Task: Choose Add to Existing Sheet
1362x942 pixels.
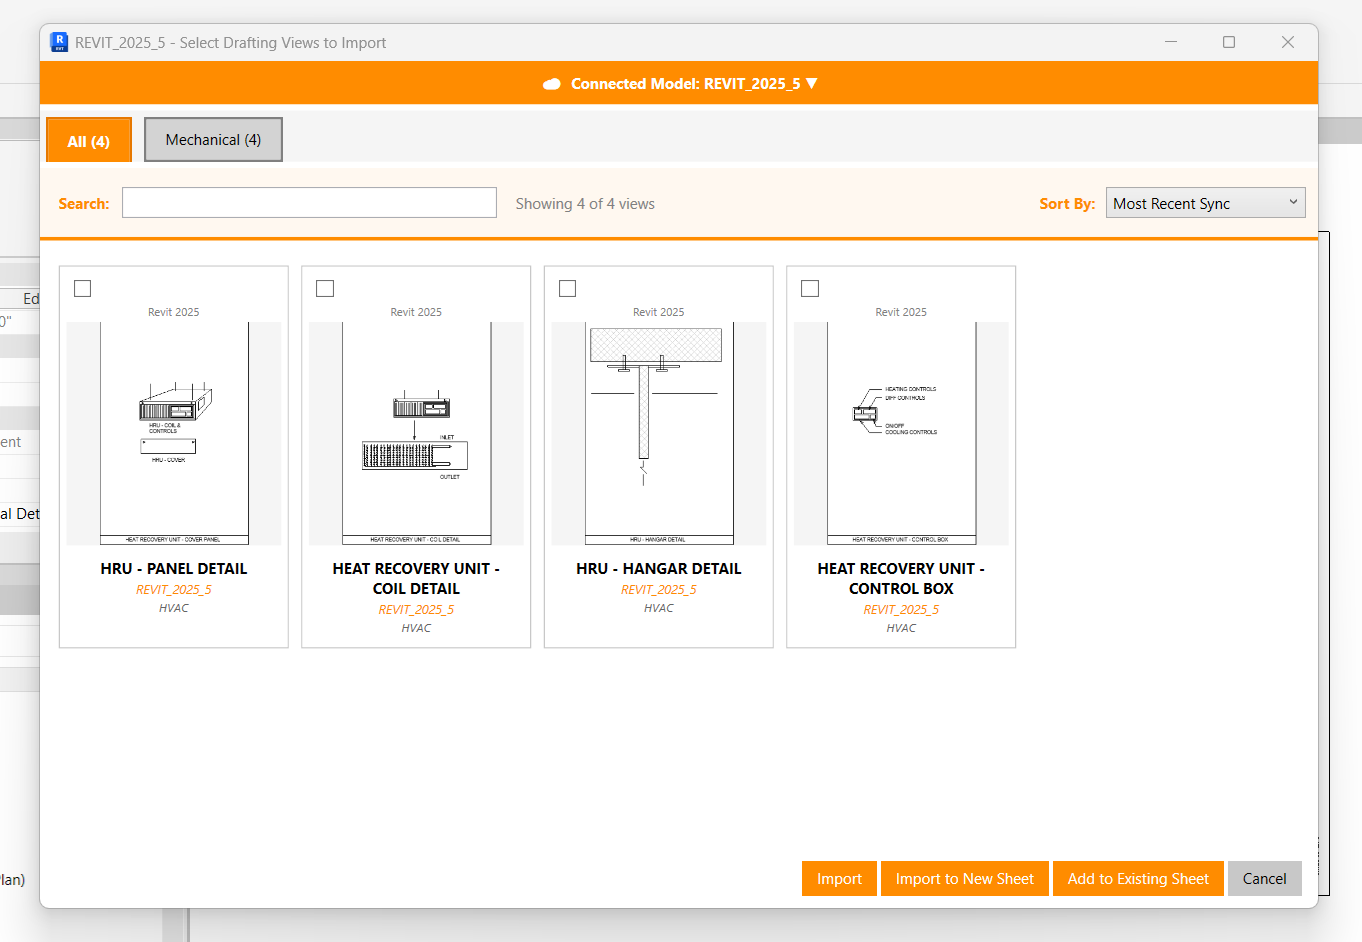Action: 1137,879
